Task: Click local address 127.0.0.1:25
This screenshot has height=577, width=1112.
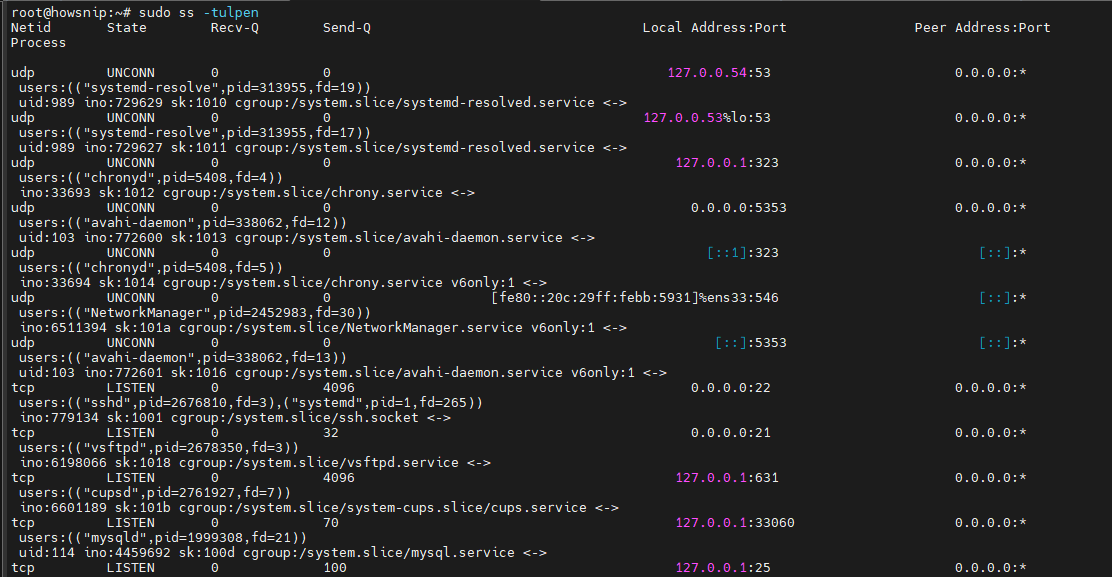Action: (x=723, y=567)
